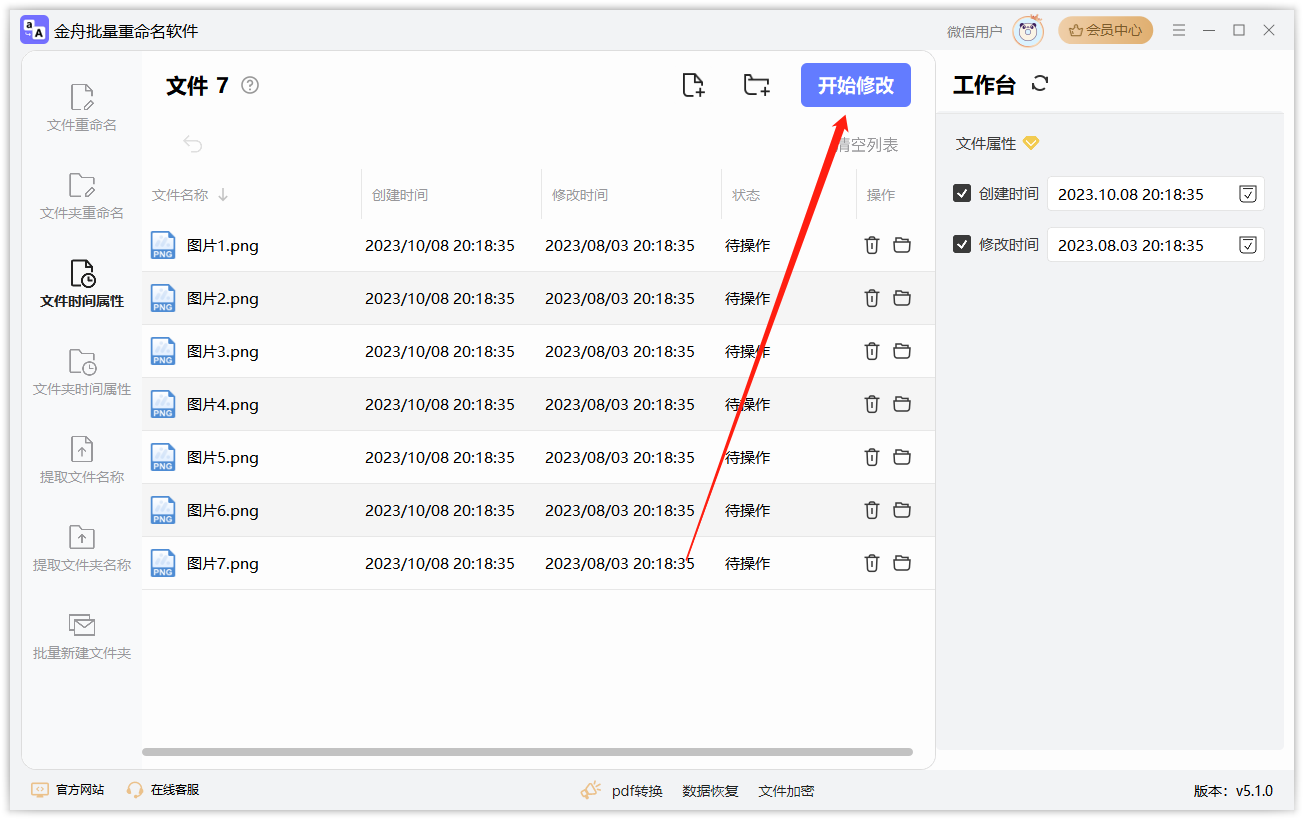Image resolution: width=1304 pixels, height=820 pixels.
Task: Open the pdf转换 feature
Action: pos(637,790)
